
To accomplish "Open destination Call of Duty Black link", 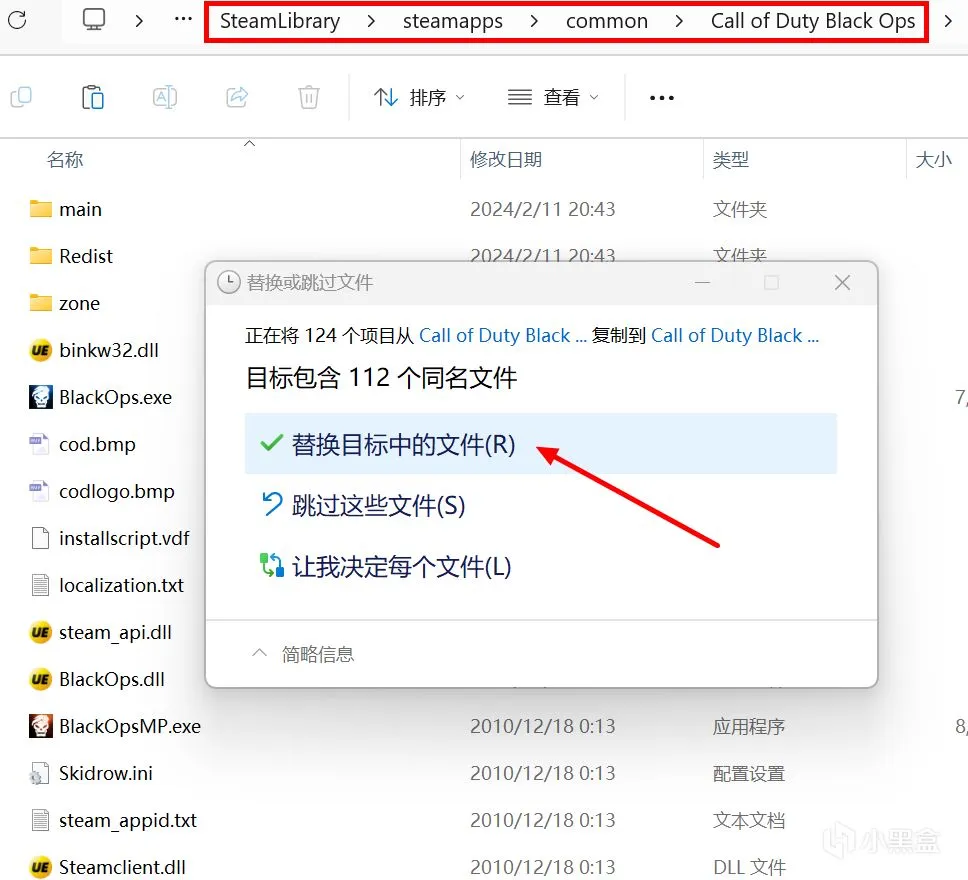I will pyautogui.click(x=735, y=335).
